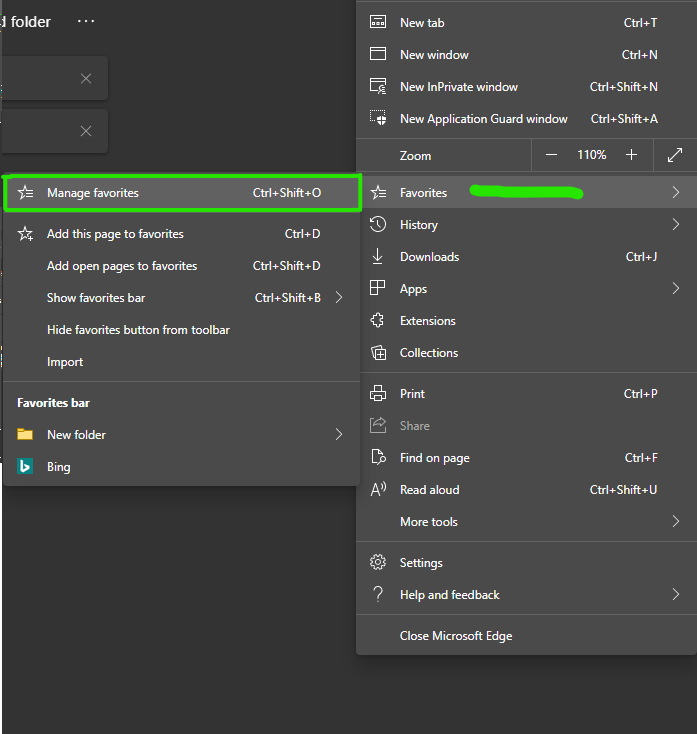Increase zoom with the plus button
Viewport: 697px width, 734px height.
click(x=631, y=154)
